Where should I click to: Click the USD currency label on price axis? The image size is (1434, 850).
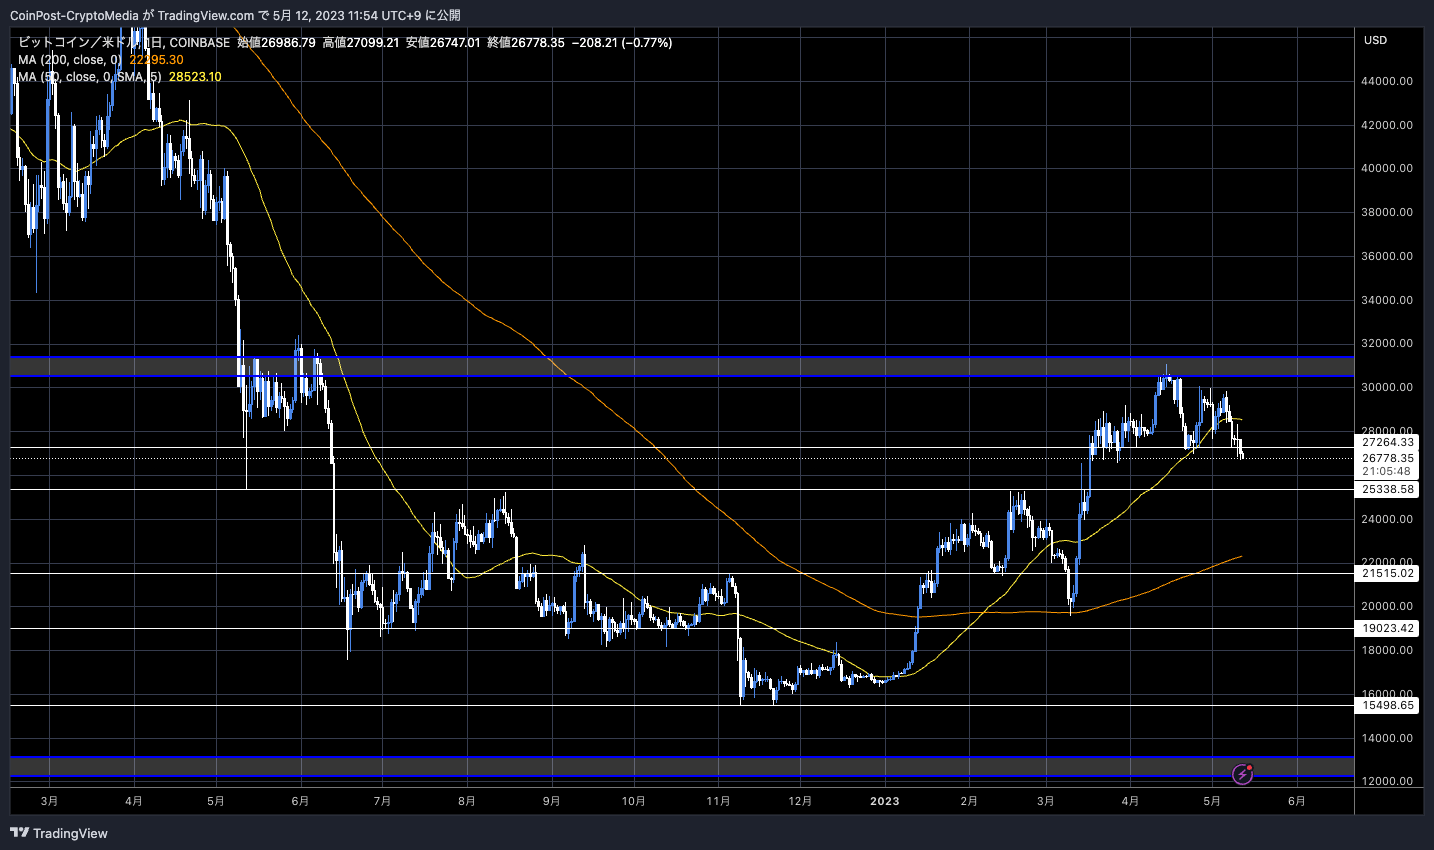click(x=1376, y=40)
